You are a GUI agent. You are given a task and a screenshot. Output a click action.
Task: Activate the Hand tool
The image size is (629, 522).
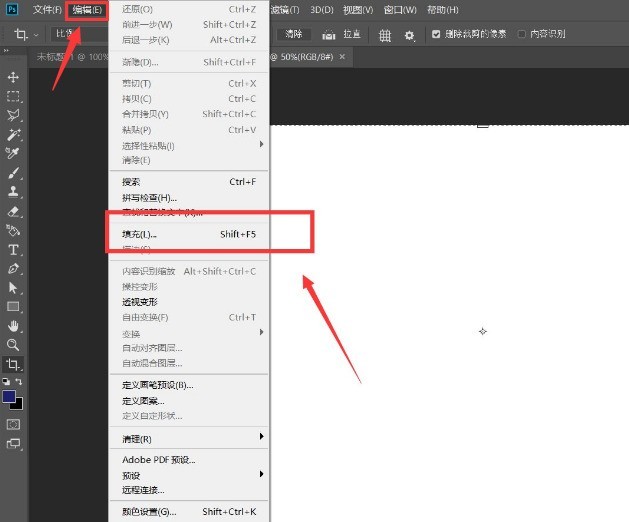point(13,325)
